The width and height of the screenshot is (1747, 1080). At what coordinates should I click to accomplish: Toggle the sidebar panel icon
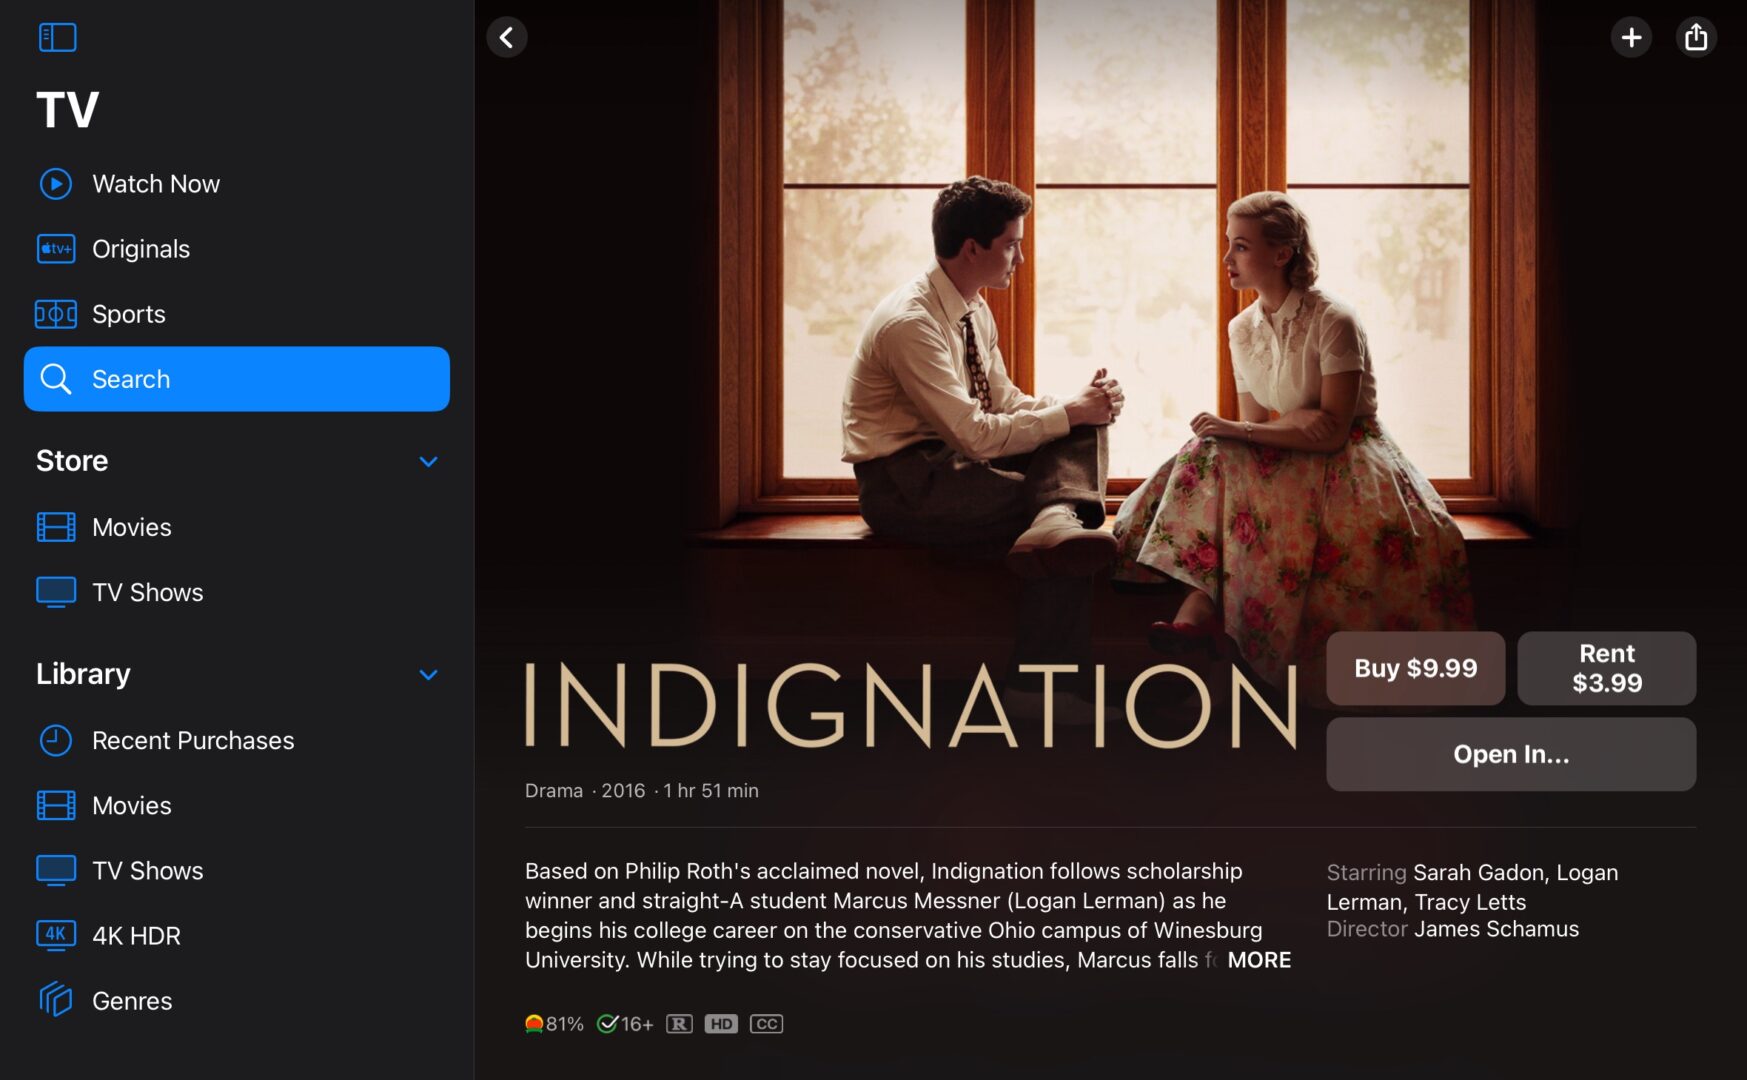pos(57,37)
